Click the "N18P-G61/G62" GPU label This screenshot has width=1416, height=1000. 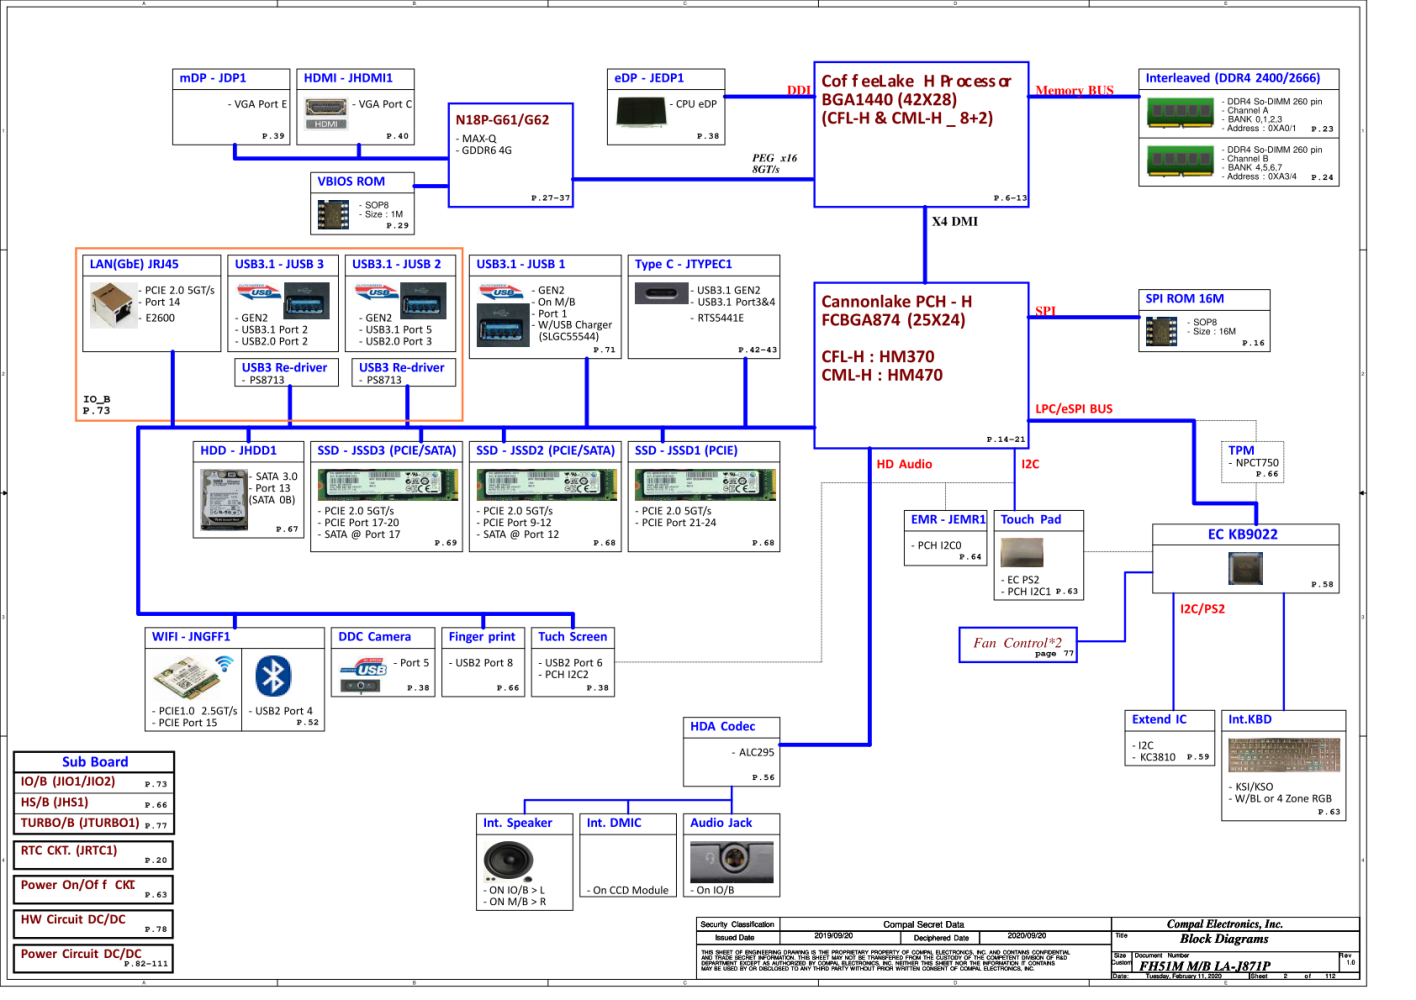coord(502,119)
